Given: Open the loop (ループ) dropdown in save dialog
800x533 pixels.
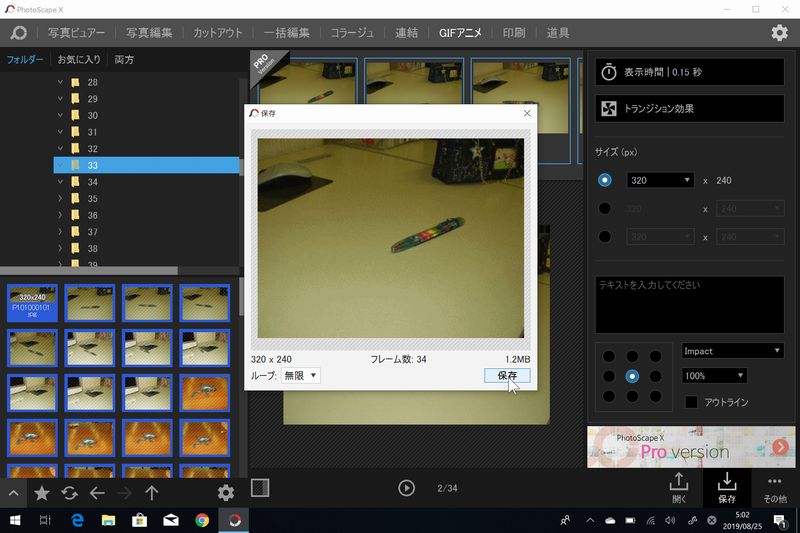Looking at the screenshot, I should [300, 375].
